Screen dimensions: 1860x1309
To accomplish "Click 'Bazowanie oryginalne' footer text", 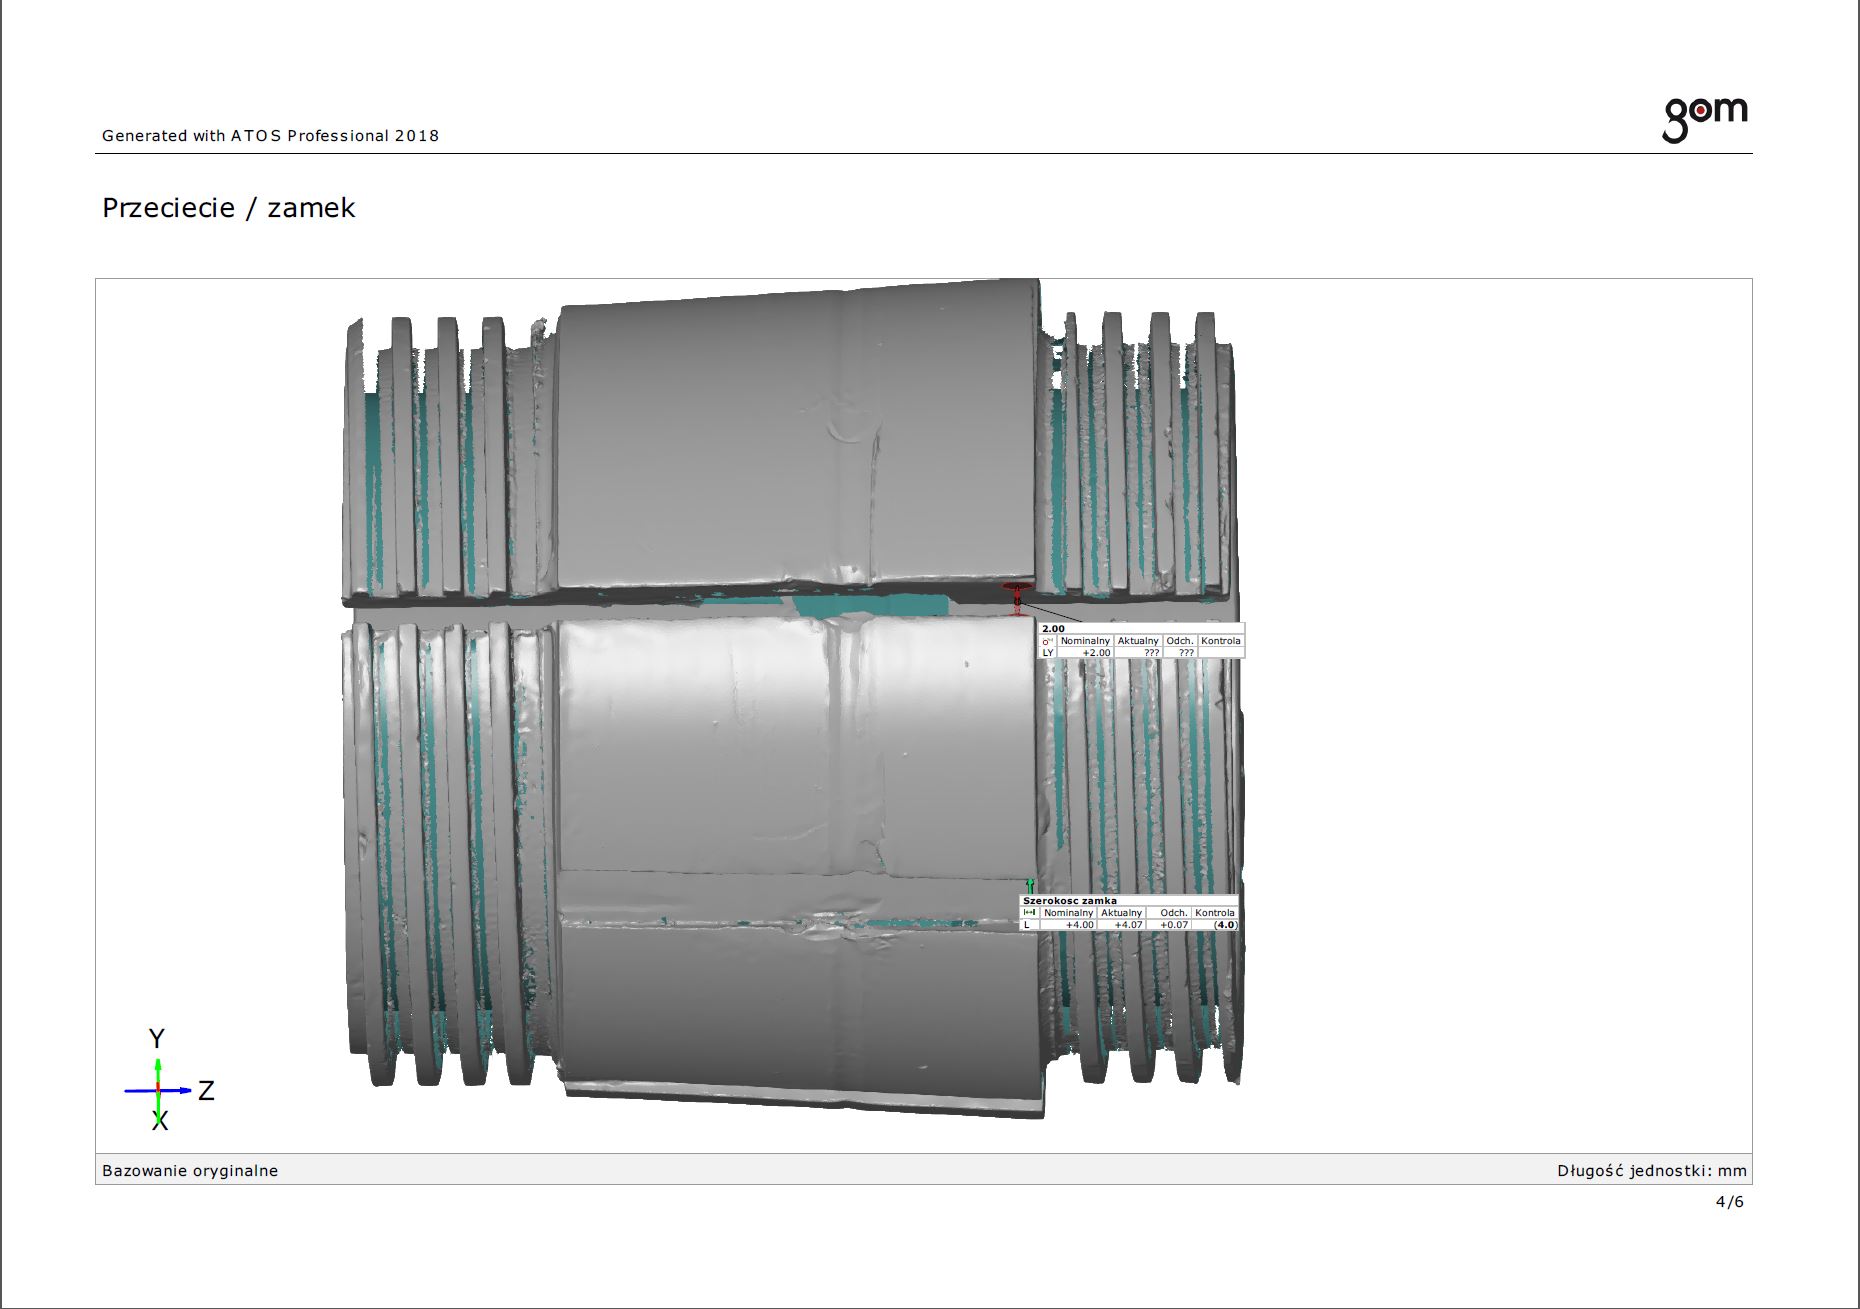I will coord(190,1171).
